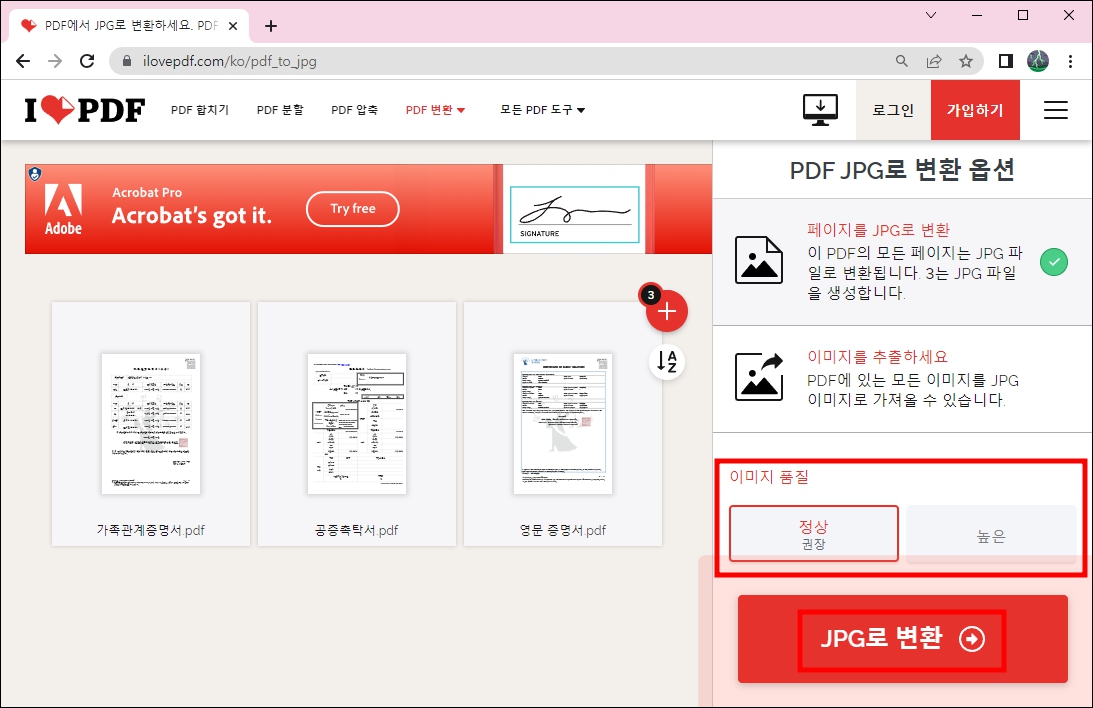Click Try free in the Acrobat ad
Screen dimensions: 1093x708
(353, 208)
